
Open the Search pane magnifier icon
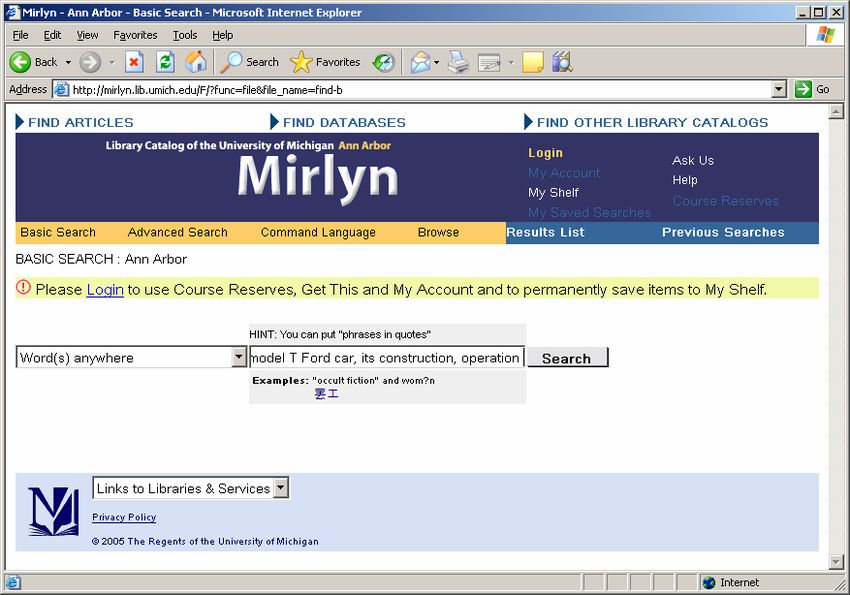(231, 62)
